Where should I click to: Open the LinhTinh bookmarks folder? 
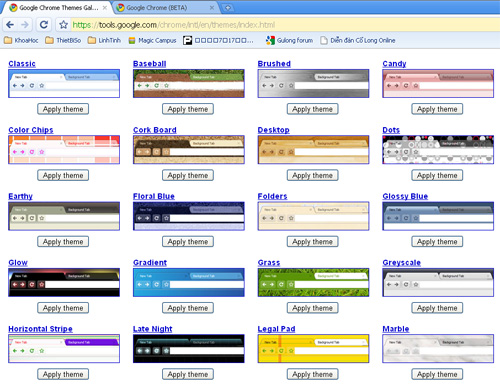[x=104, y=40]
